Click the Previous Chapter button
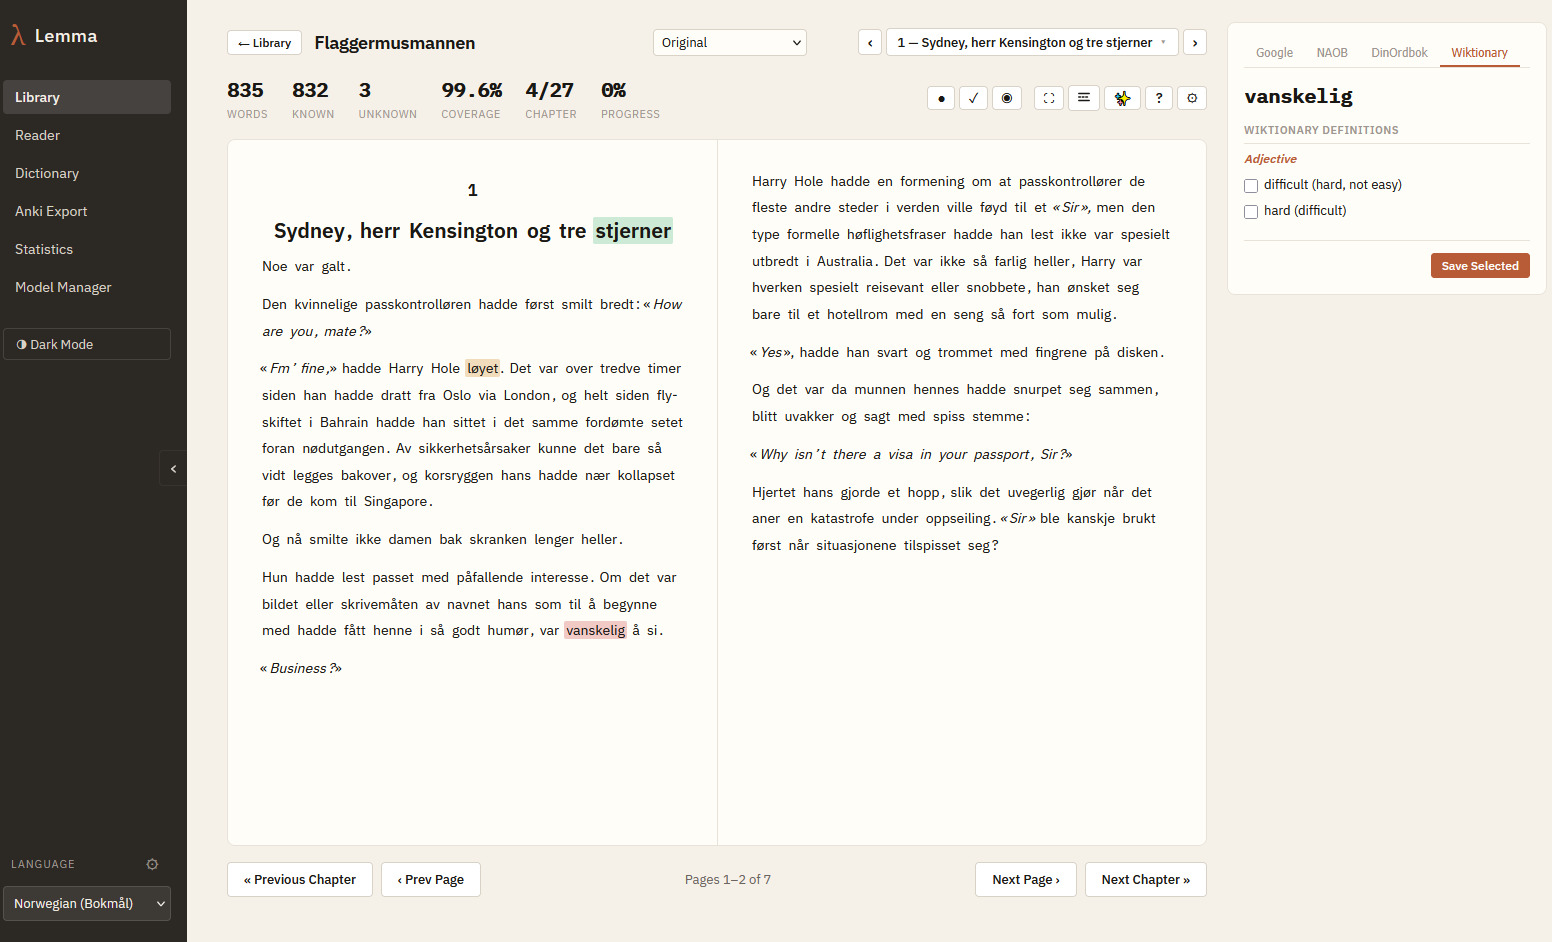The image size is (1552, 942). click(x=300, y=880)
